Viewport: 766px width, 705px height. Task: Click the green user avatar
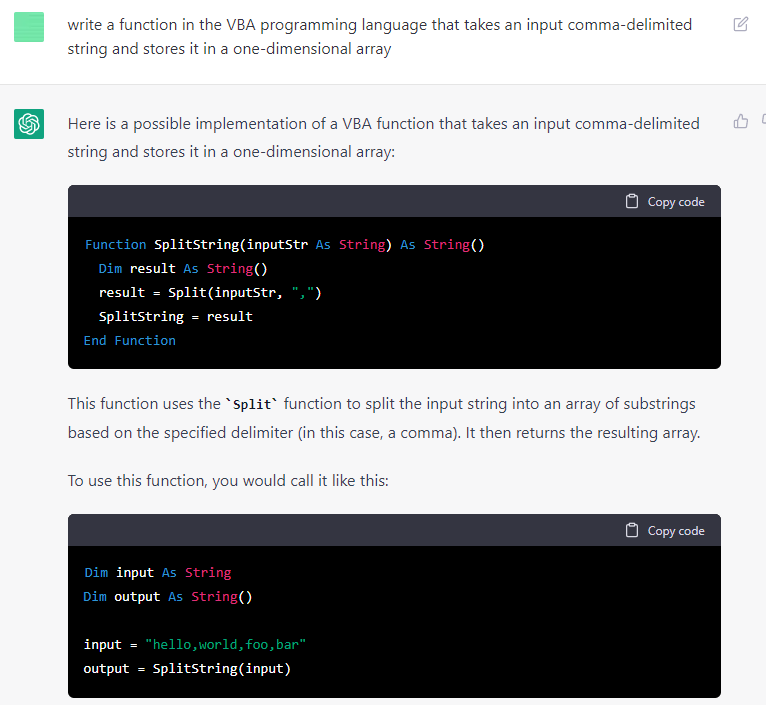[x=29, y=27]
